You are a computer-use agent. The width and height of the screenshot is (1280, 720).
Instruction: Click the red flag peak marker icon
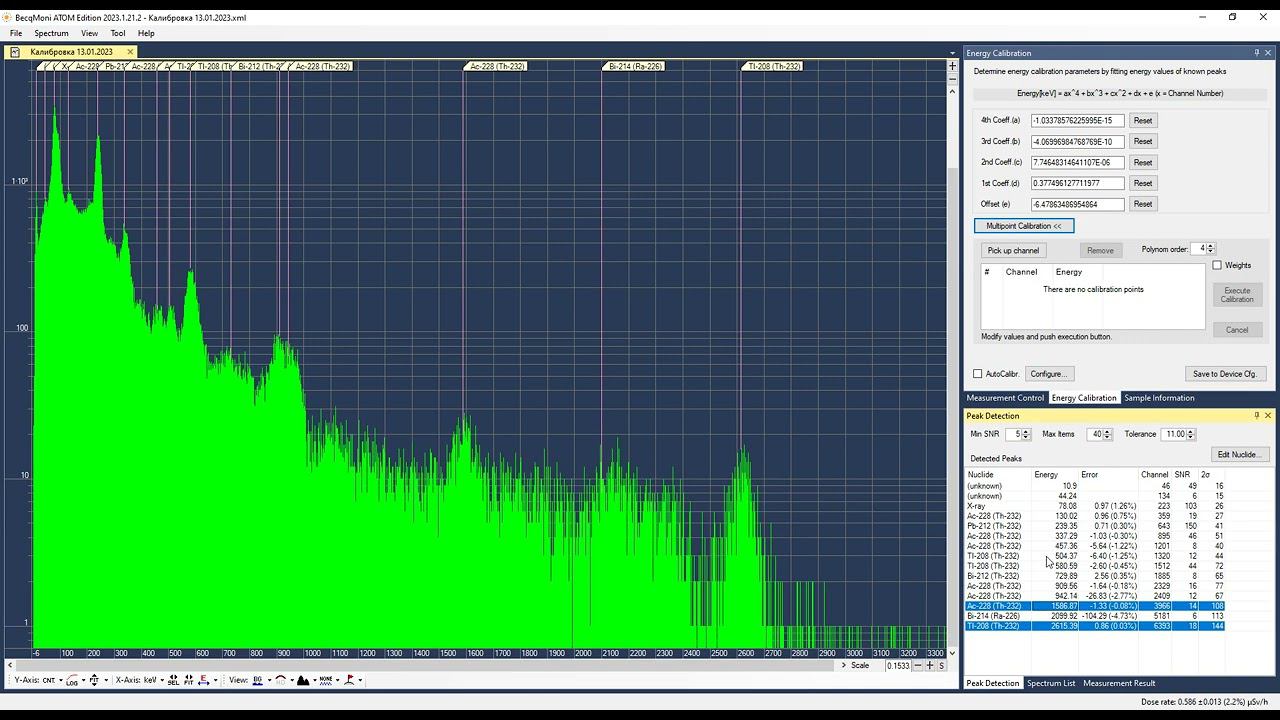(349, 680)
